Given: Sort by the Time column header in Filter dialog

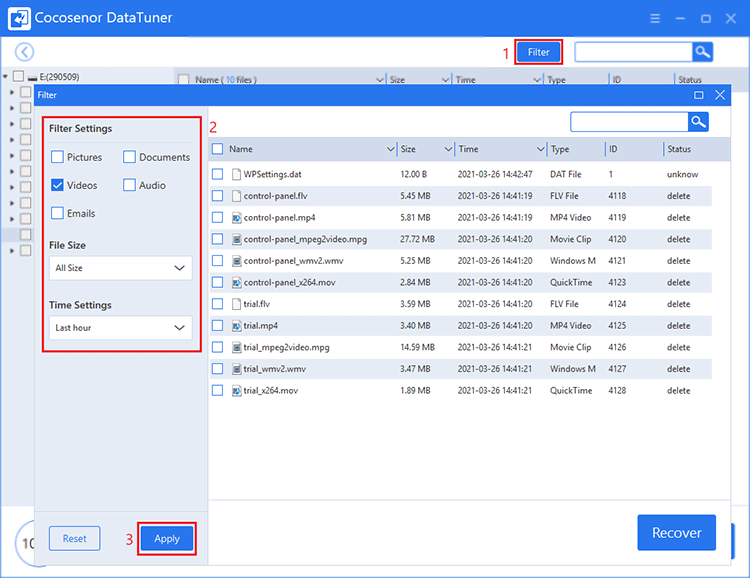Looking at the screenshot, I should click(x=468, y=149).
